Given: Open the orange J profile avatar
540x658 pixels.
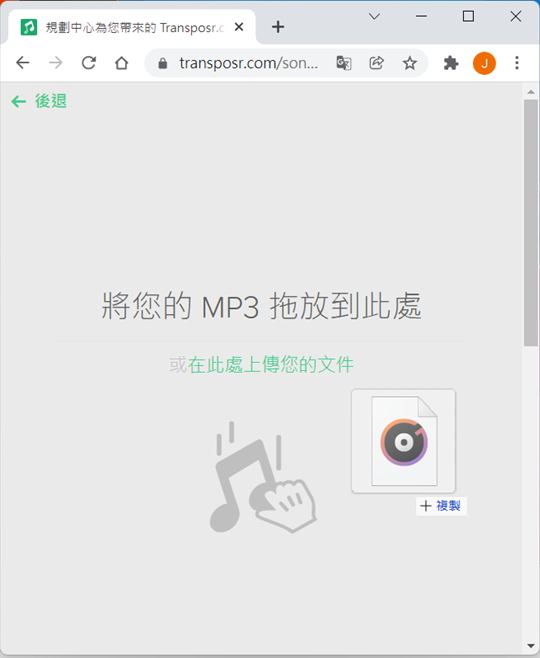Looking at the screenshot, I should [484, 63].
